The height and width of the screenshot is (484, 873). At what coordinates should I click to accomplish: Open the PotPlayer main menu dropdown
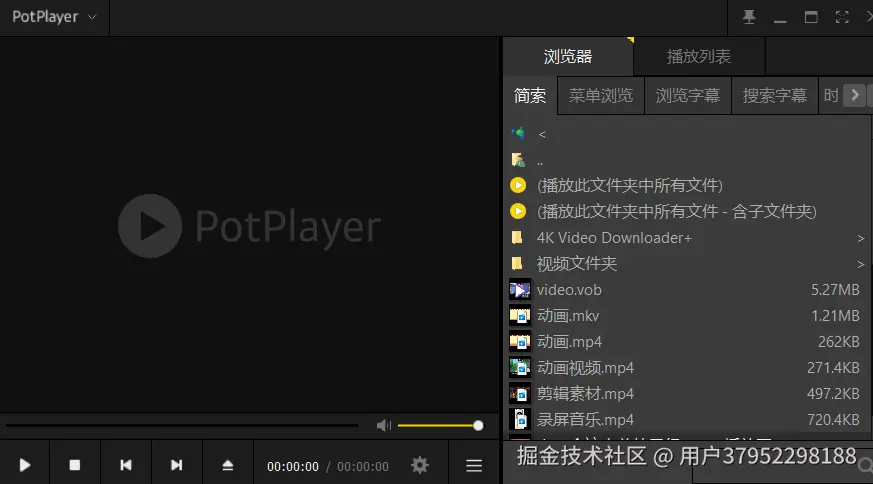point(54,17)
